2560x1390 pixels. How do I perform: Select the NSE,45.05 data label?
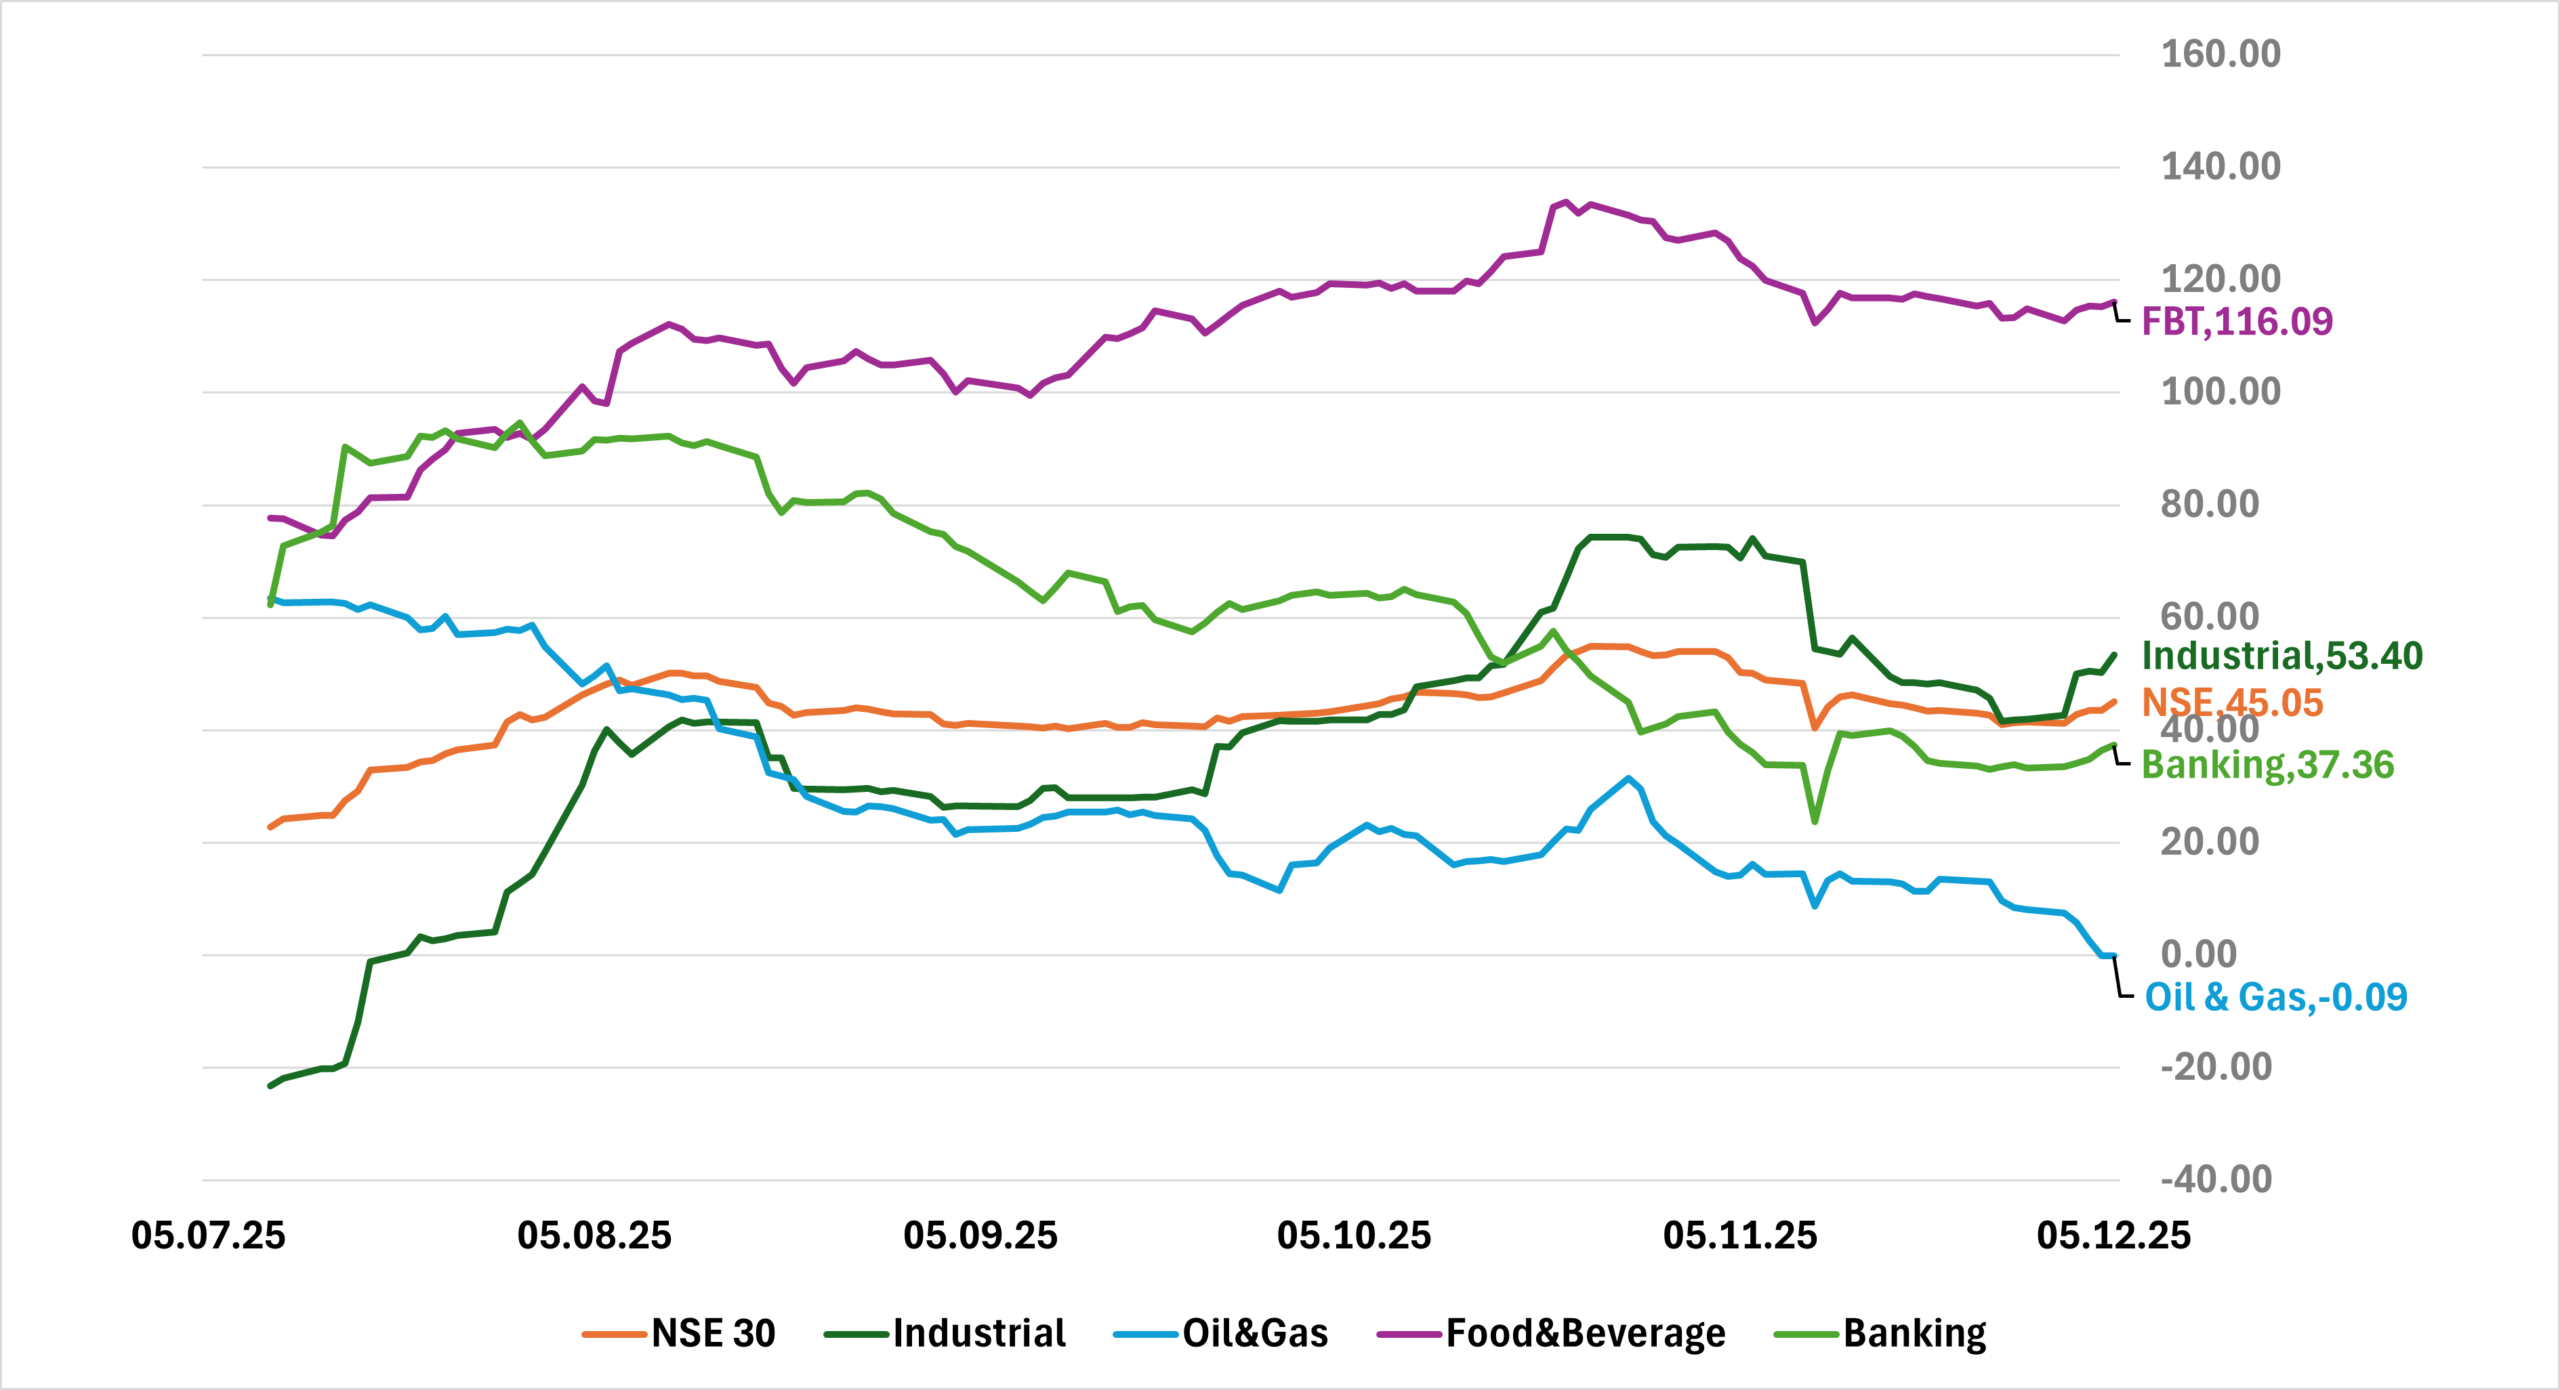coord(2232,703)
